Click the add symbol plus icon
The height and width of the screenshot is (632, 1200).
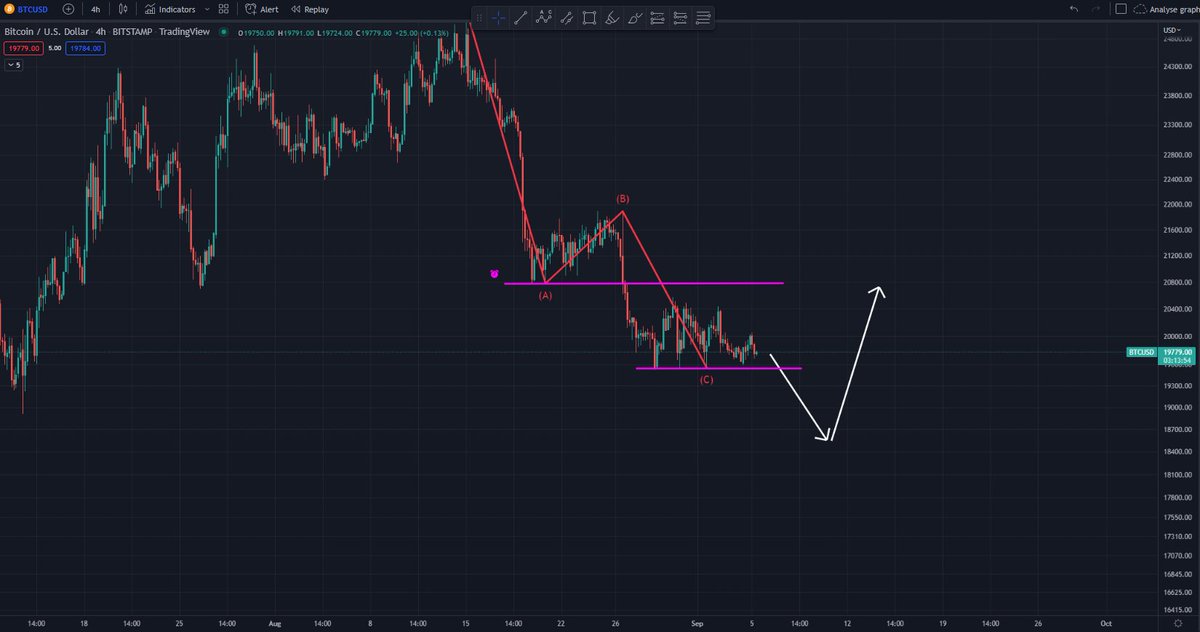click(67, 9)
